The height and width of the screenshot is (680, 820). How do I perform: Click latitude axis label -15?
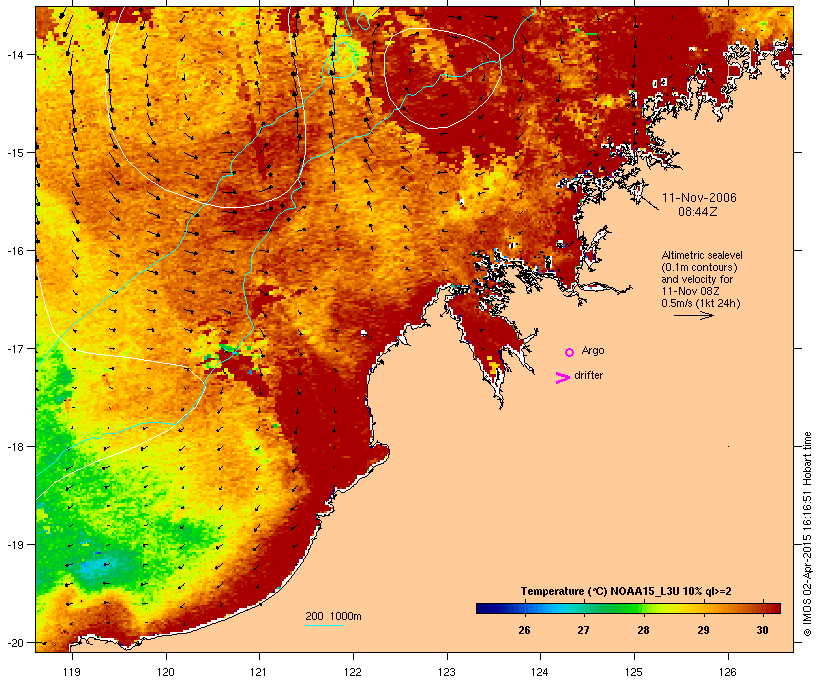click(14, 153)
